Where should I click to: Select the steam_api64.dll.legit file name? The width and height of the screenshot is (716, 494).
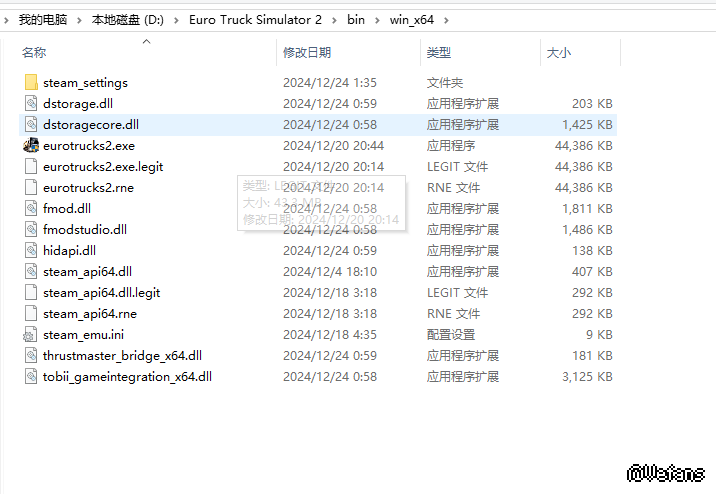(x=102, y=293)
